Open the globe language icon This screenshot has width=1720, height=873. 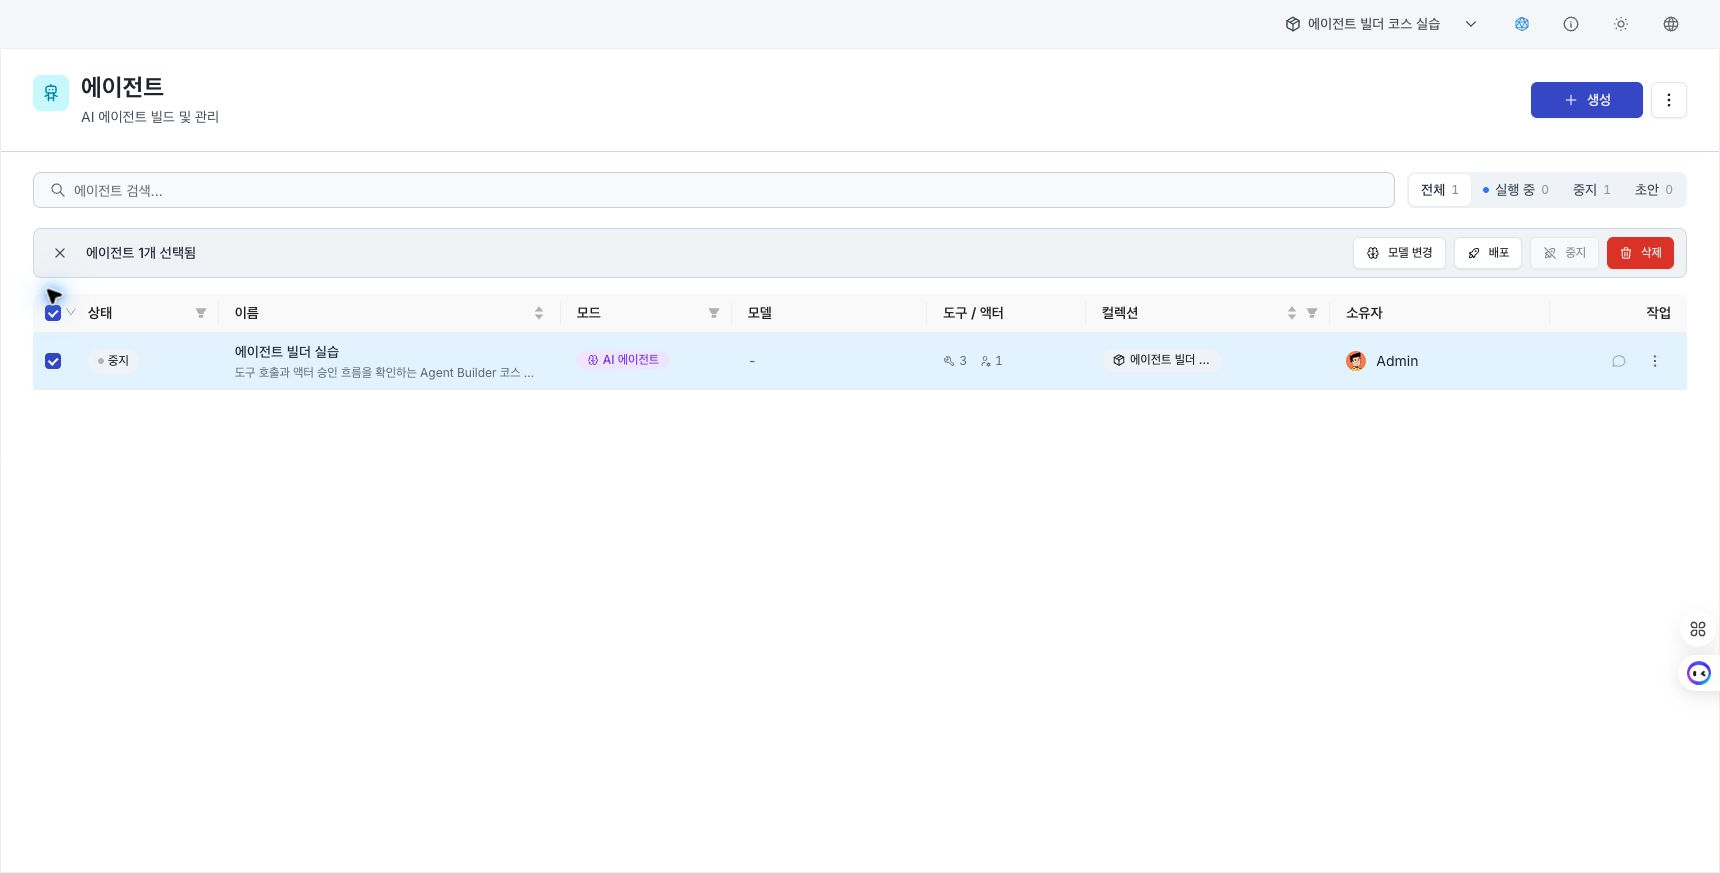(1671, 24)
